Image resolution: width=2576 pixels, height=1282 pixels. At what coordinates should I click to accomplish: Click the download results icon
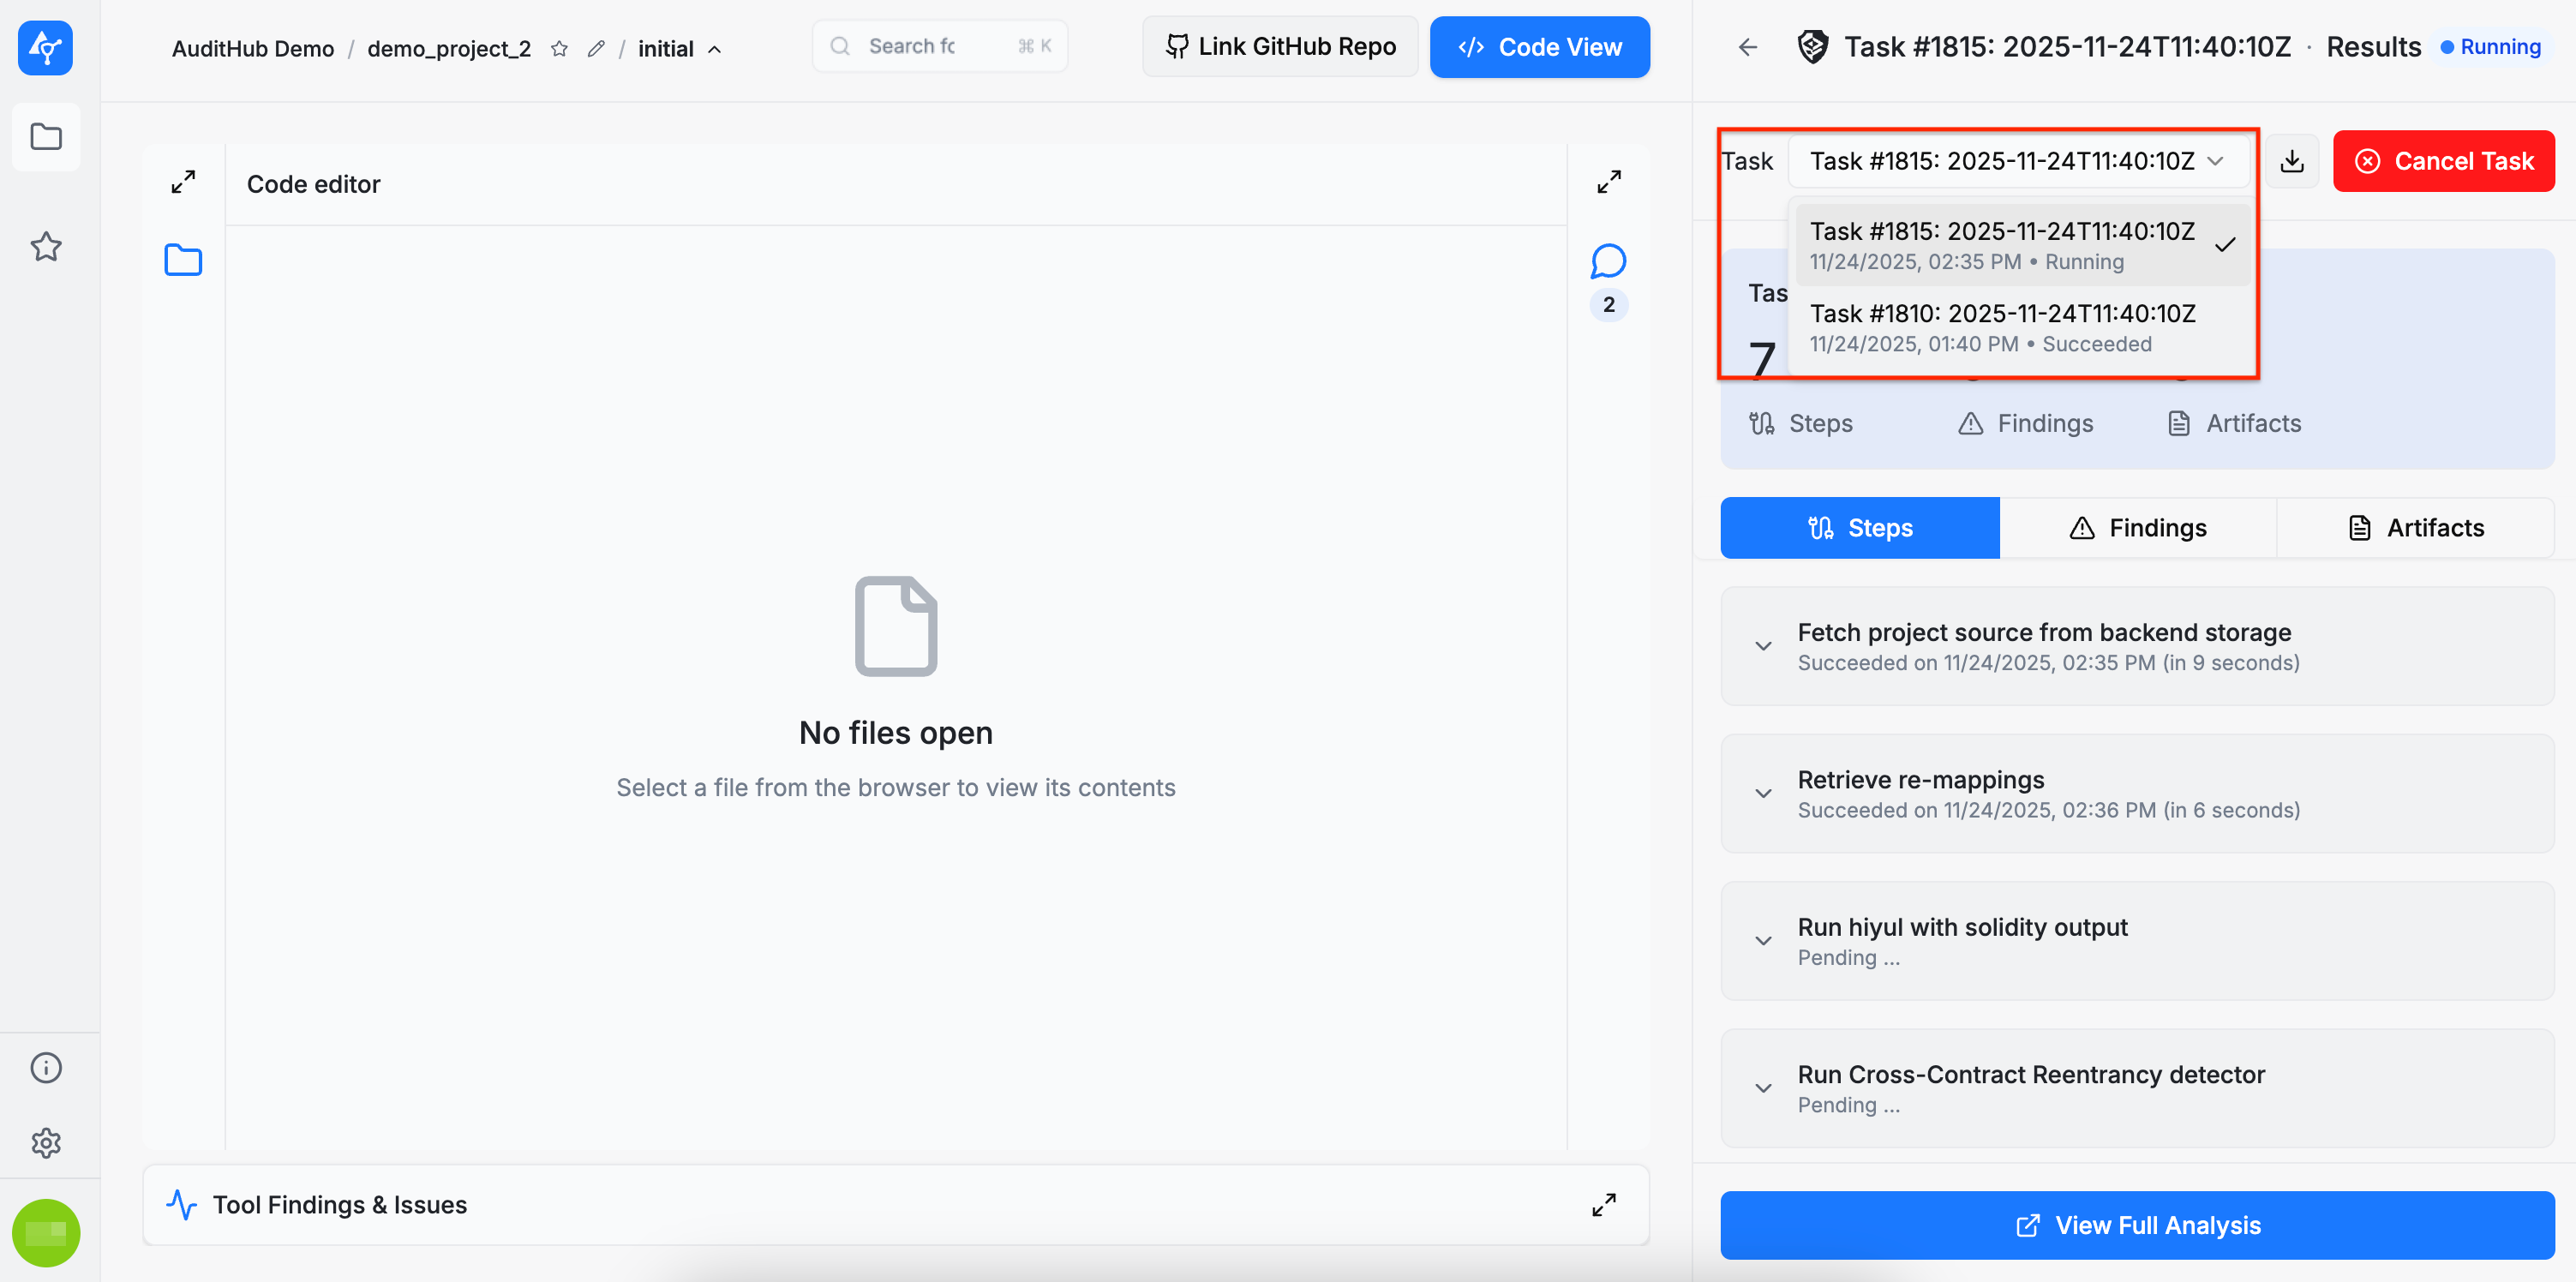[x=2292, y=161]
